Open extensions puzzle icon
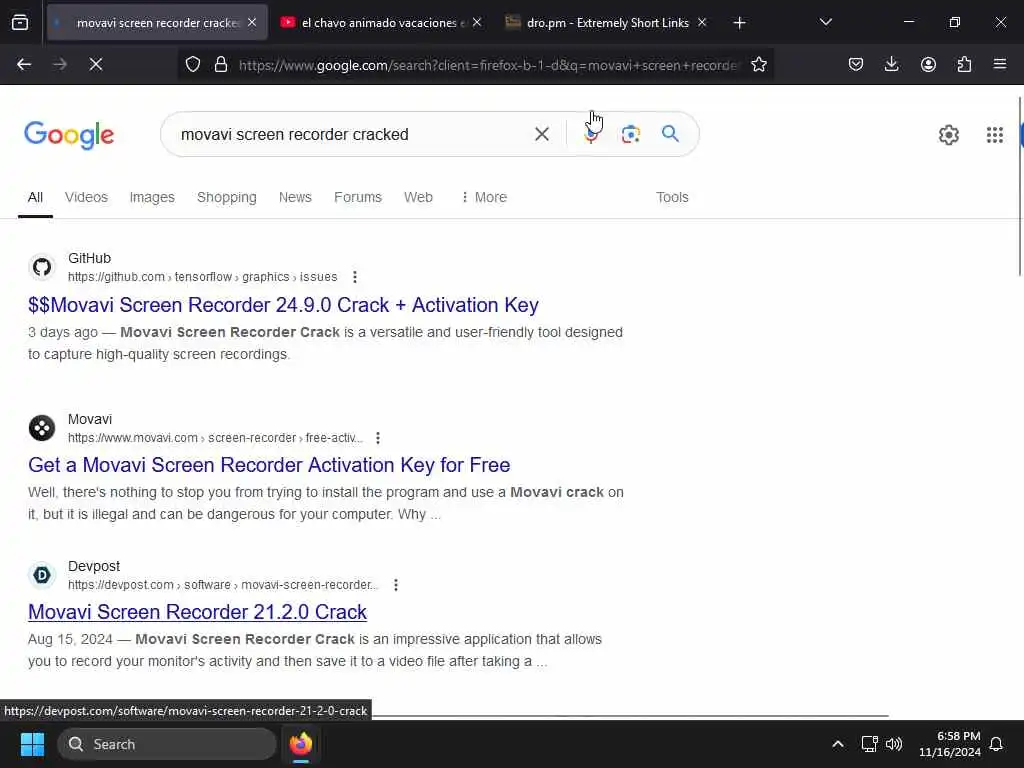This screenshot has width=1024, height=768. 964,65
